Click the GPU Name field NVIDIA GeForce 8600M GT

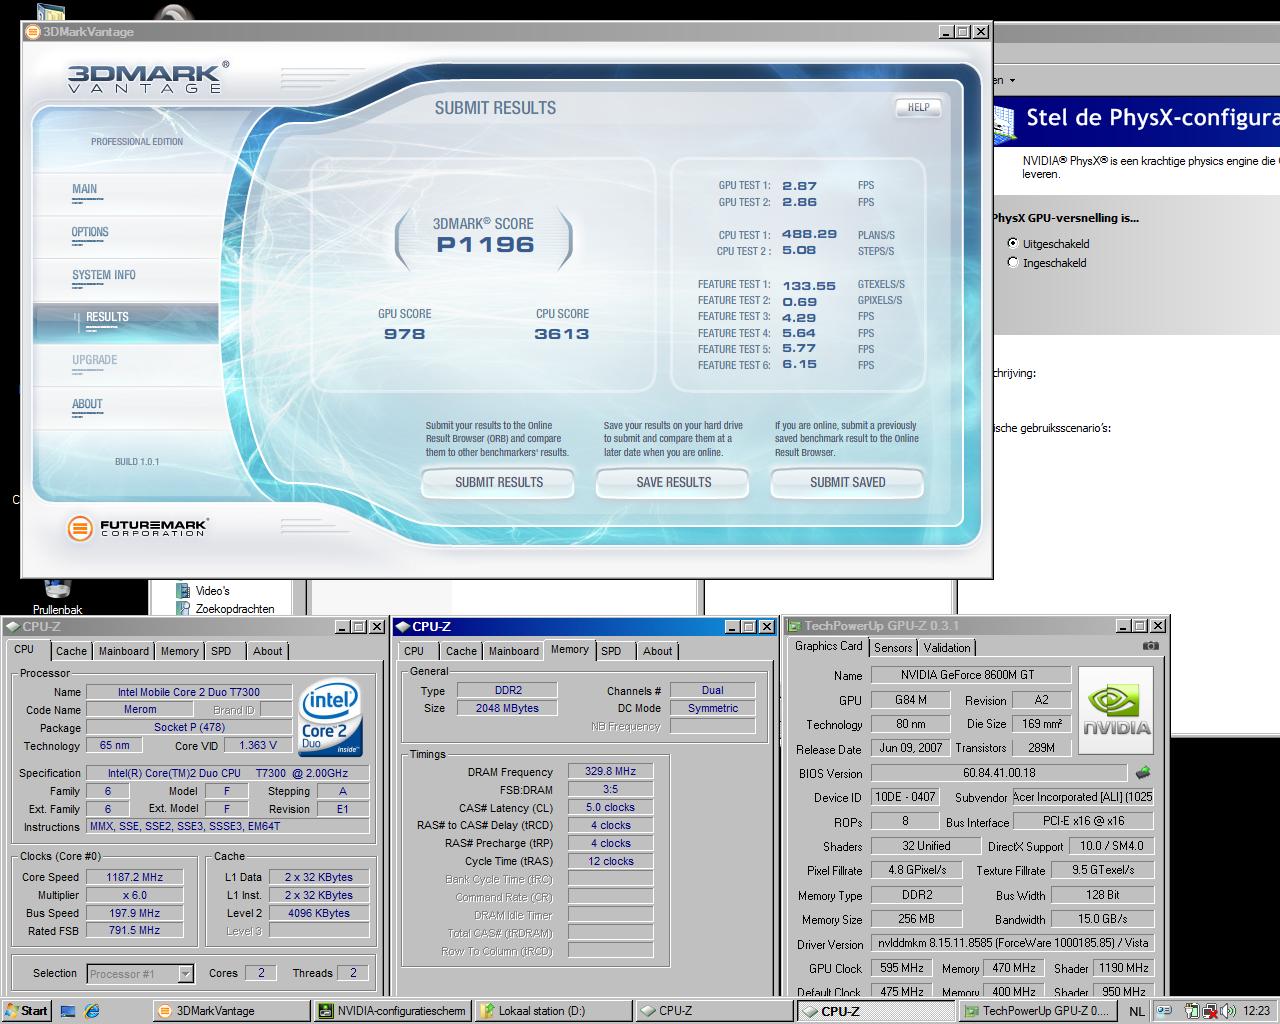point(970,675)
